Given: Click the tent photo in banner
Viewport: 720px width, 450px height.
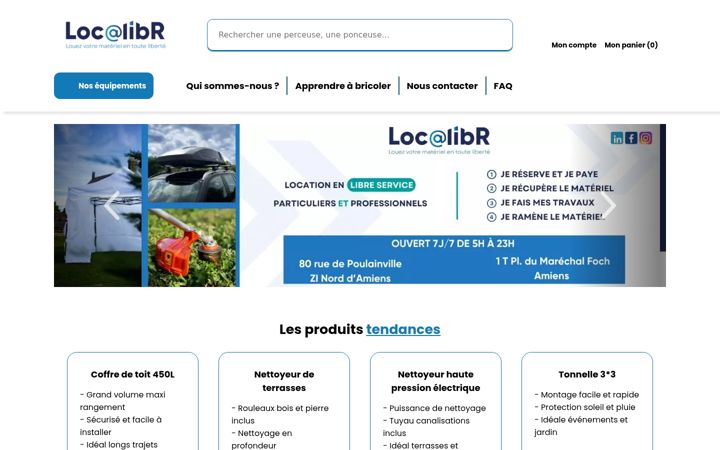Looking at the screenshot, I should point(97,205).
